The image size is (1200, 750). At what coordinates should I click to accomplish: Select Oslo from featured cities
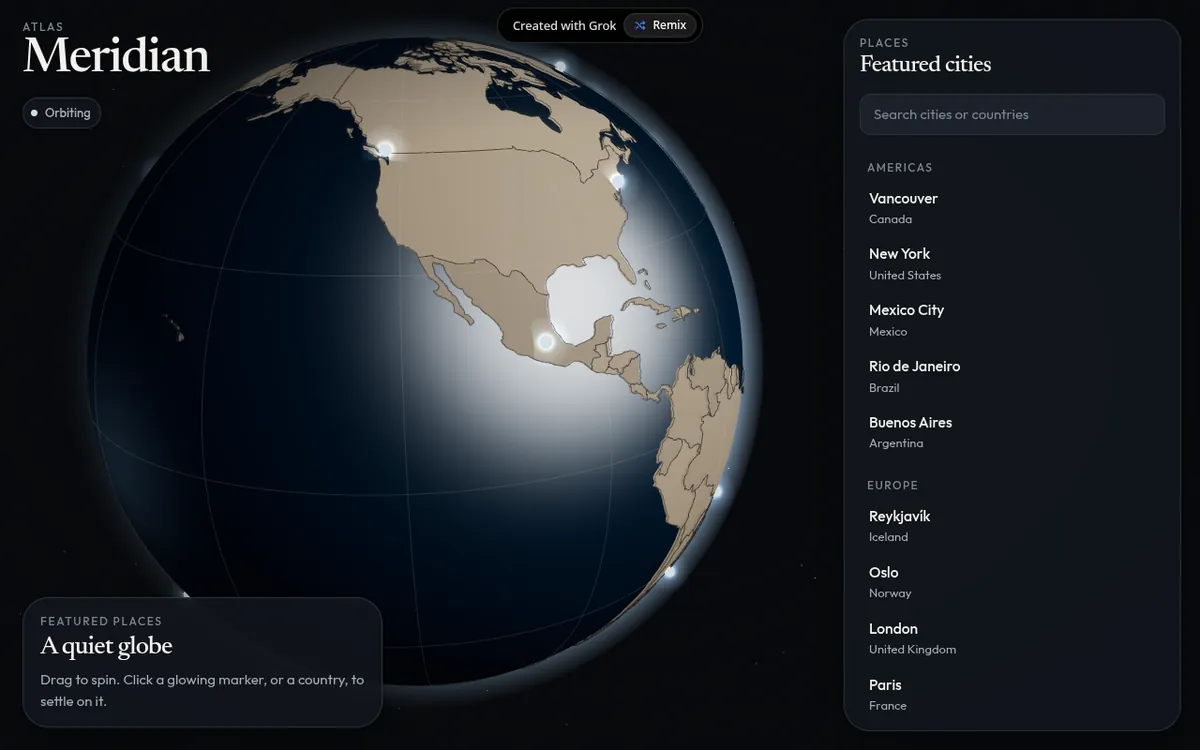(x=1012, y=582)
